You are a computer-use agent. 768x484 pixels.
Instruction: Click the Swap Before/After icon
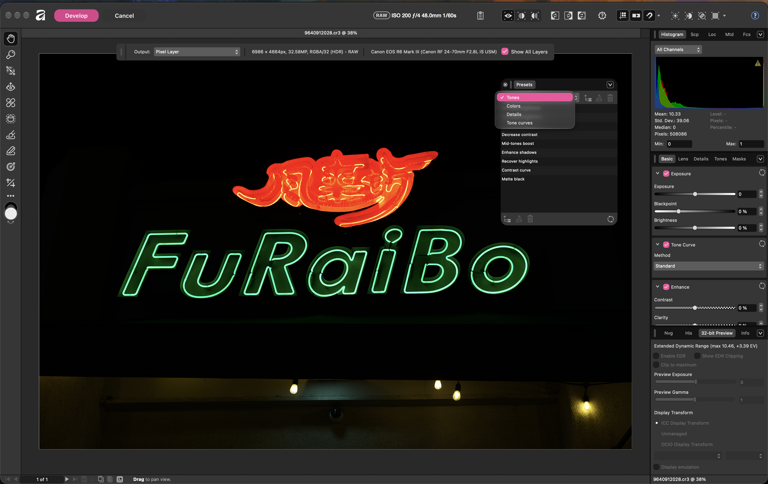(x=581, y=16)
